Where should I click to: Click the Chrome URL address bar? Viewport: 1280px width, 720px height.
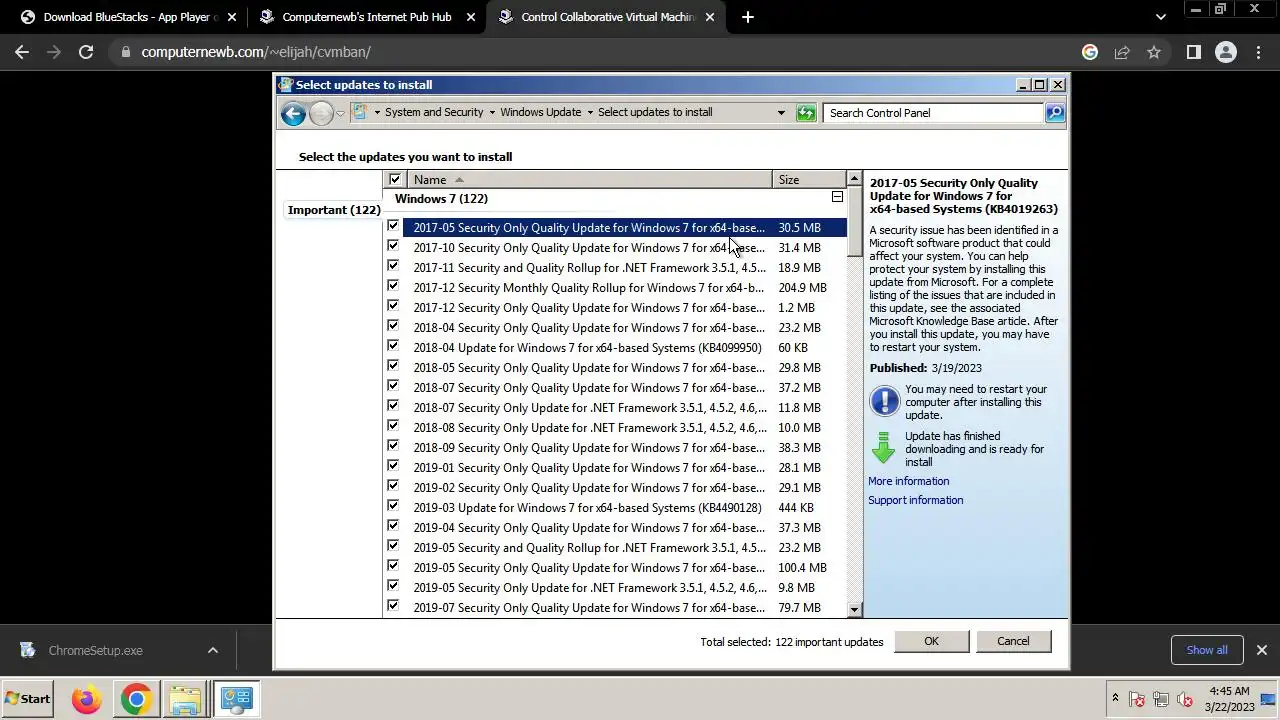600,52
